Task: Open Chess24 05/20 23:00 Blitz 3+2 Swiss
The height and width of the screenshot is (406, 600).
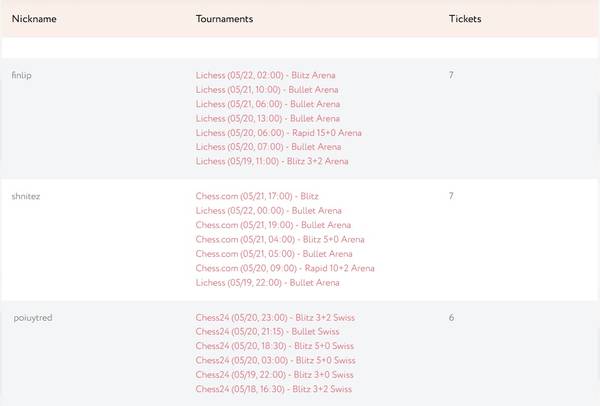Action: pos(275,318)
